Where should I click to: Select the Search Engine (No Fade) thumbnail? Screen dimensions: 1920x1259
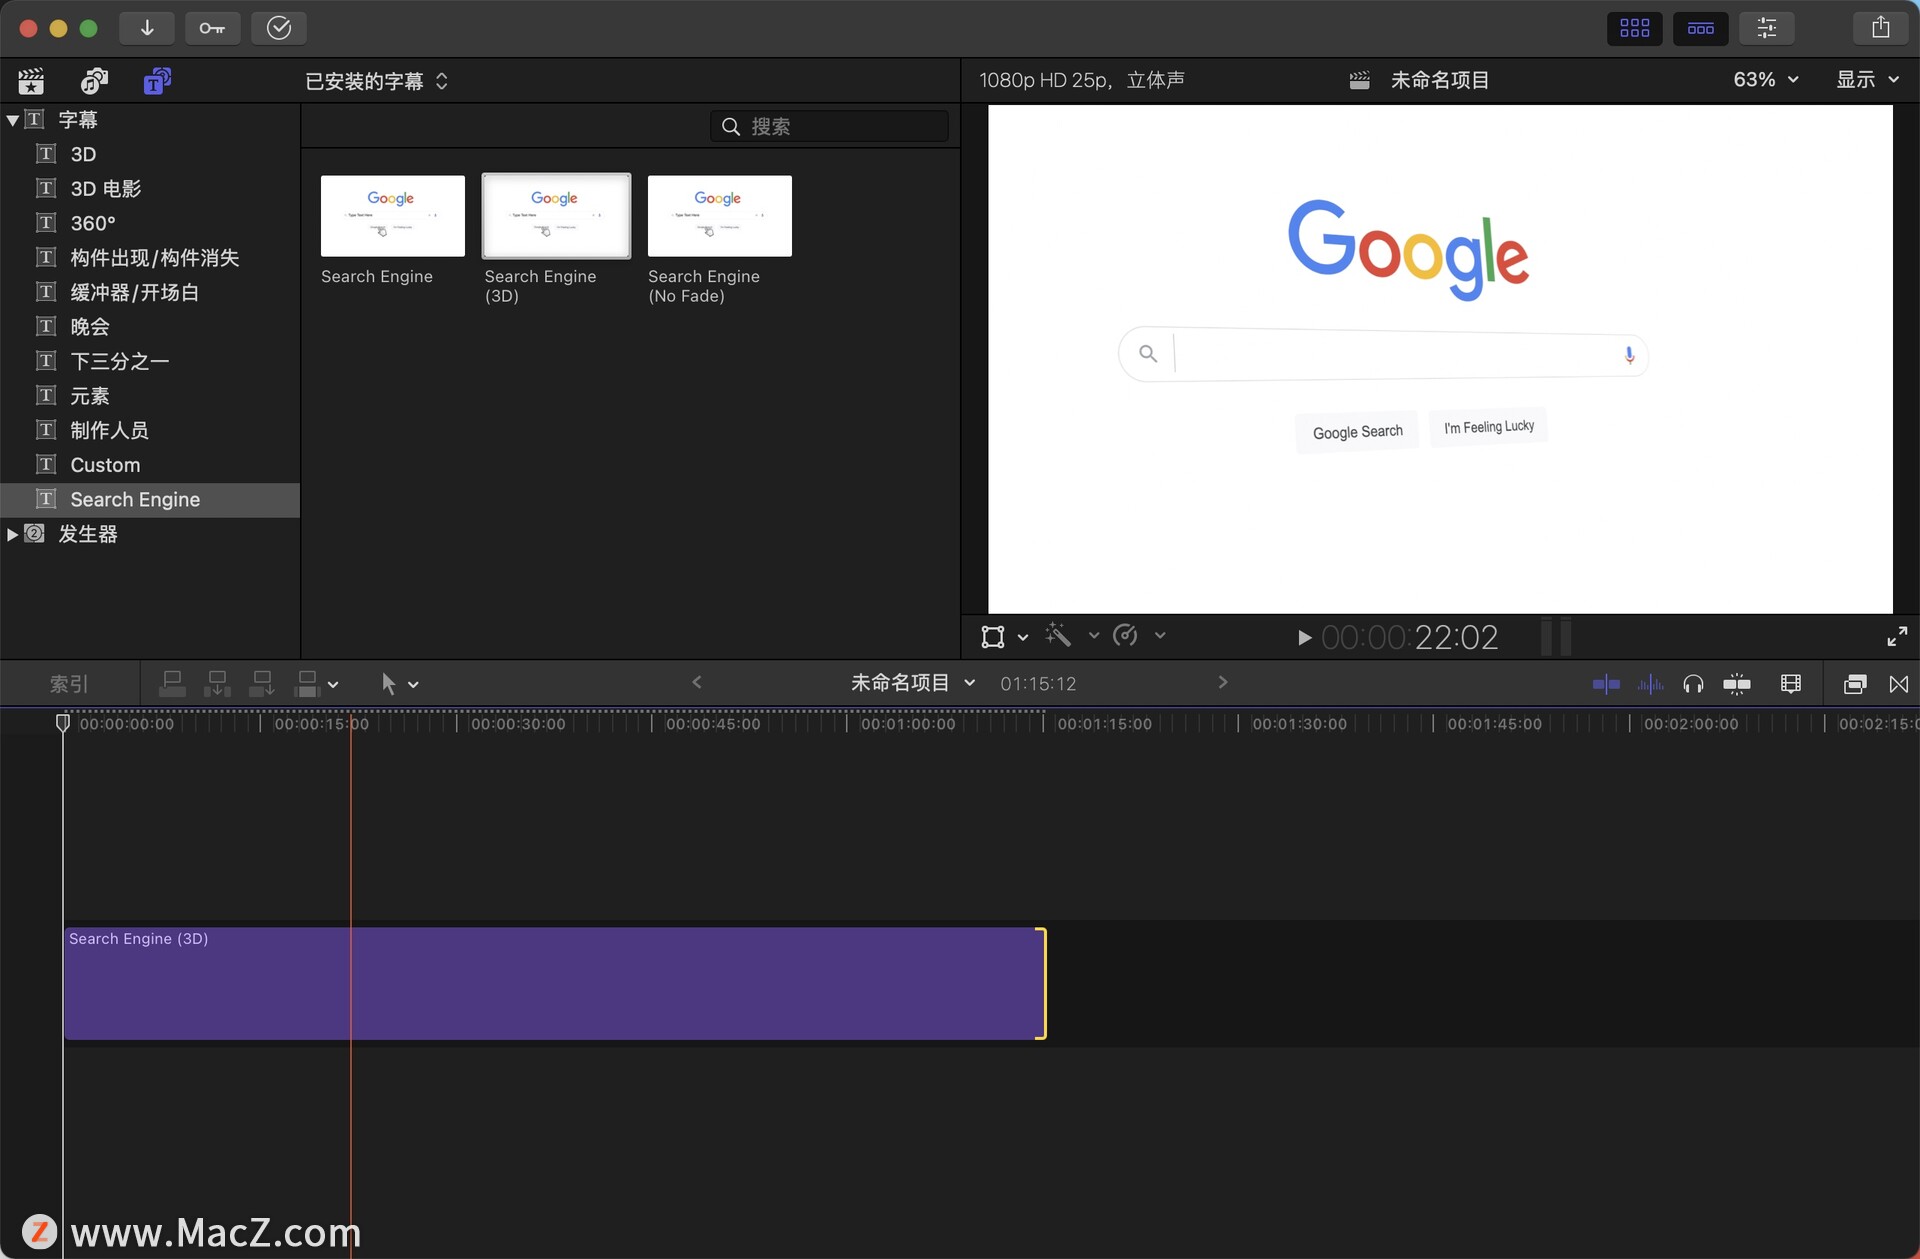tap(720, 216)
